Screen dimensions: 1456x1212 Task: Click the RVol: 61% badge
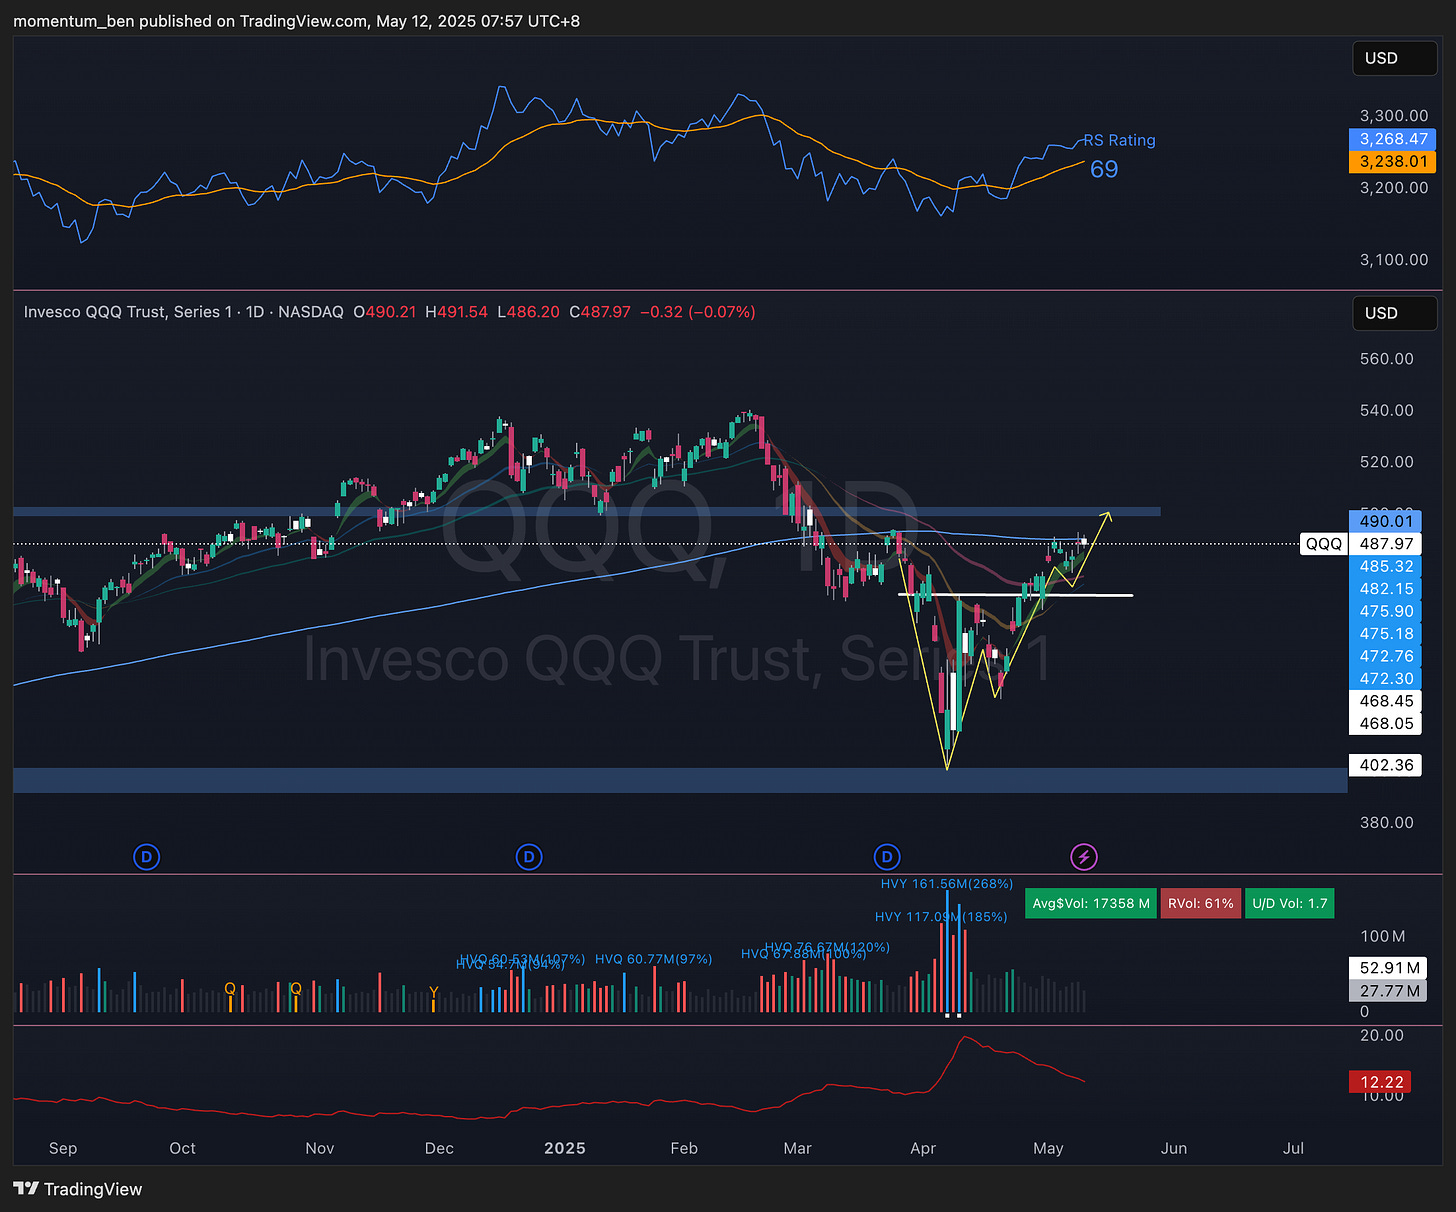[1200, 903]
